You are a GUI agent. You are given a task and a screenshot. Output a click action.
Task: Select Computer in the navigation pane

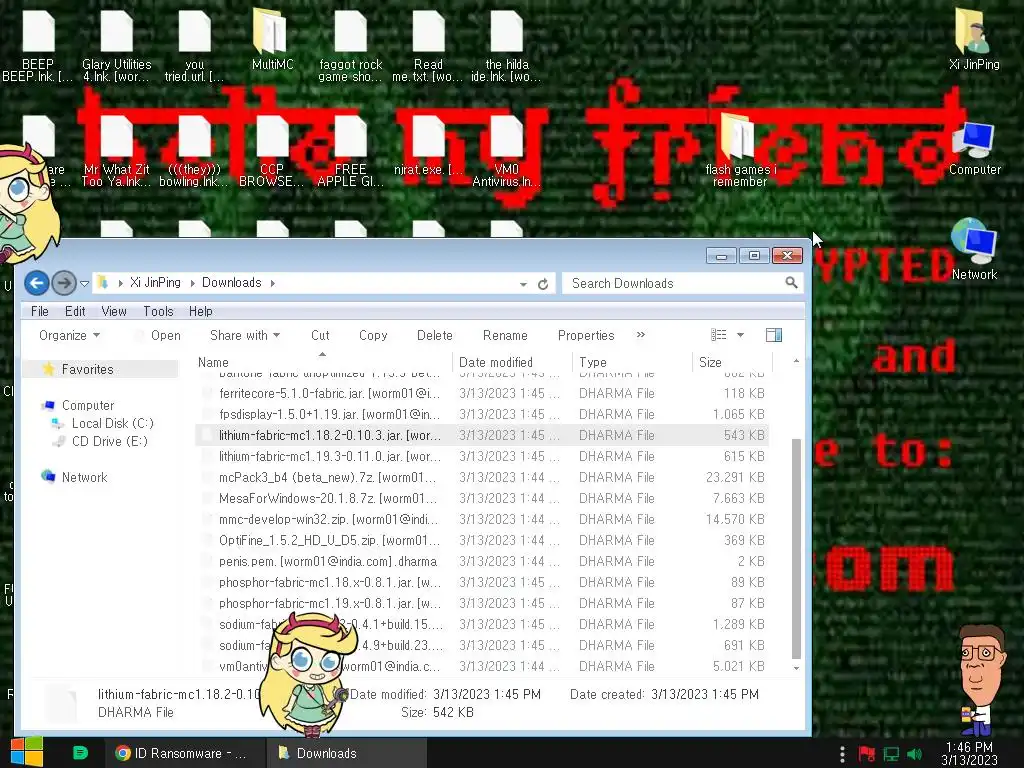tap(88, 405)
